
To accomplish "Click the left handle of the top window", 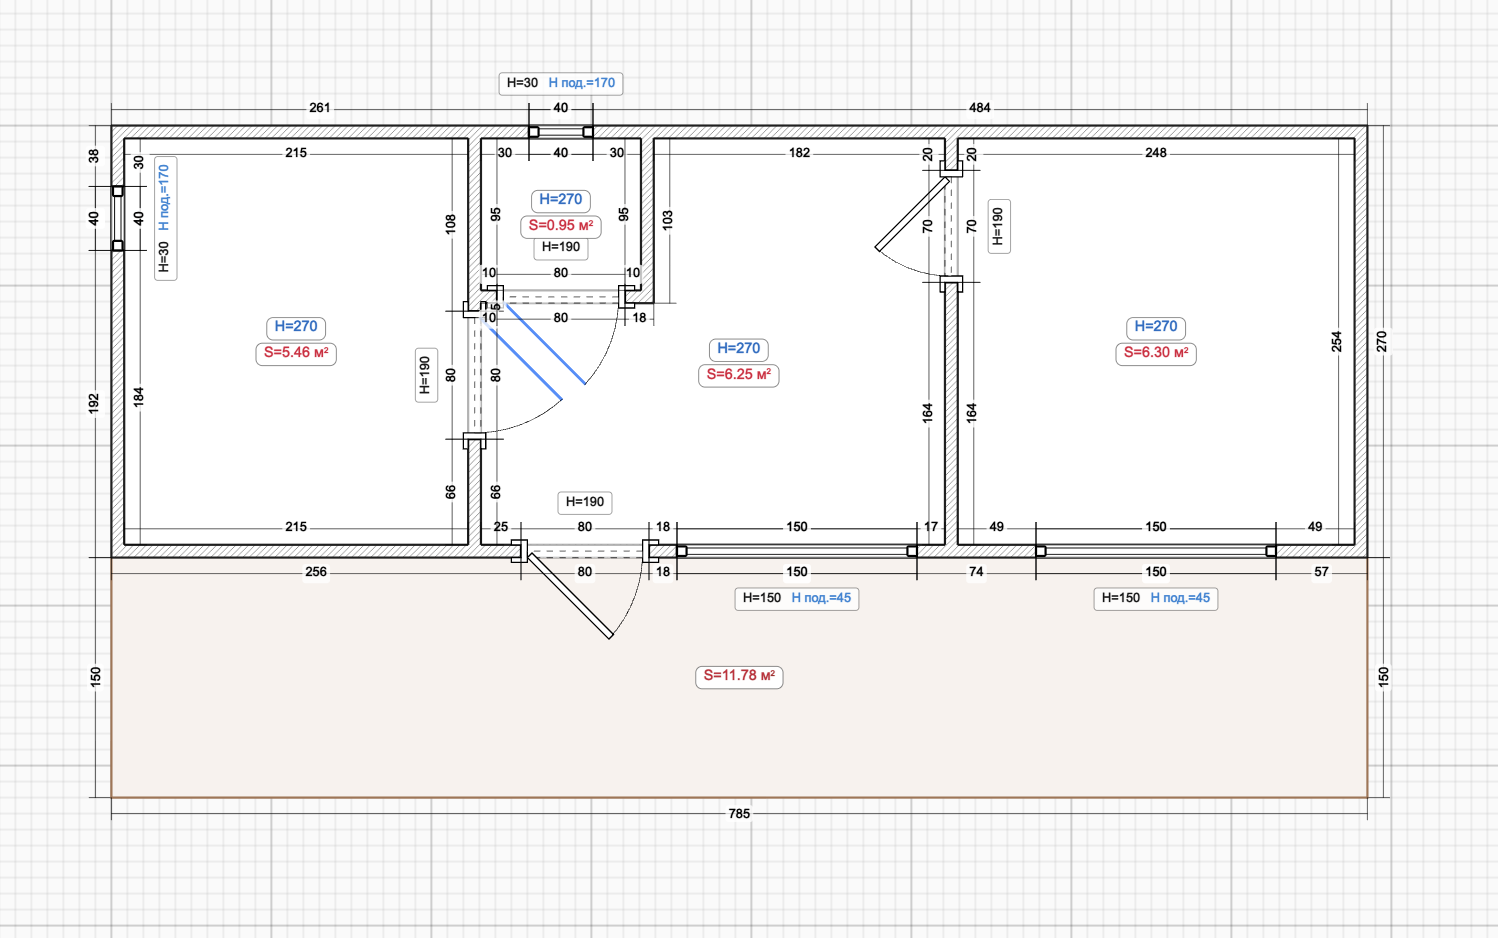I will 534,132.
